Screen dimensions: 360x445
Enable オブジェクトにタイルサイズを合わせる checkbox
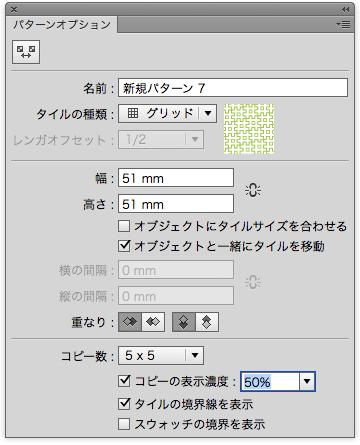pos(124,226)
